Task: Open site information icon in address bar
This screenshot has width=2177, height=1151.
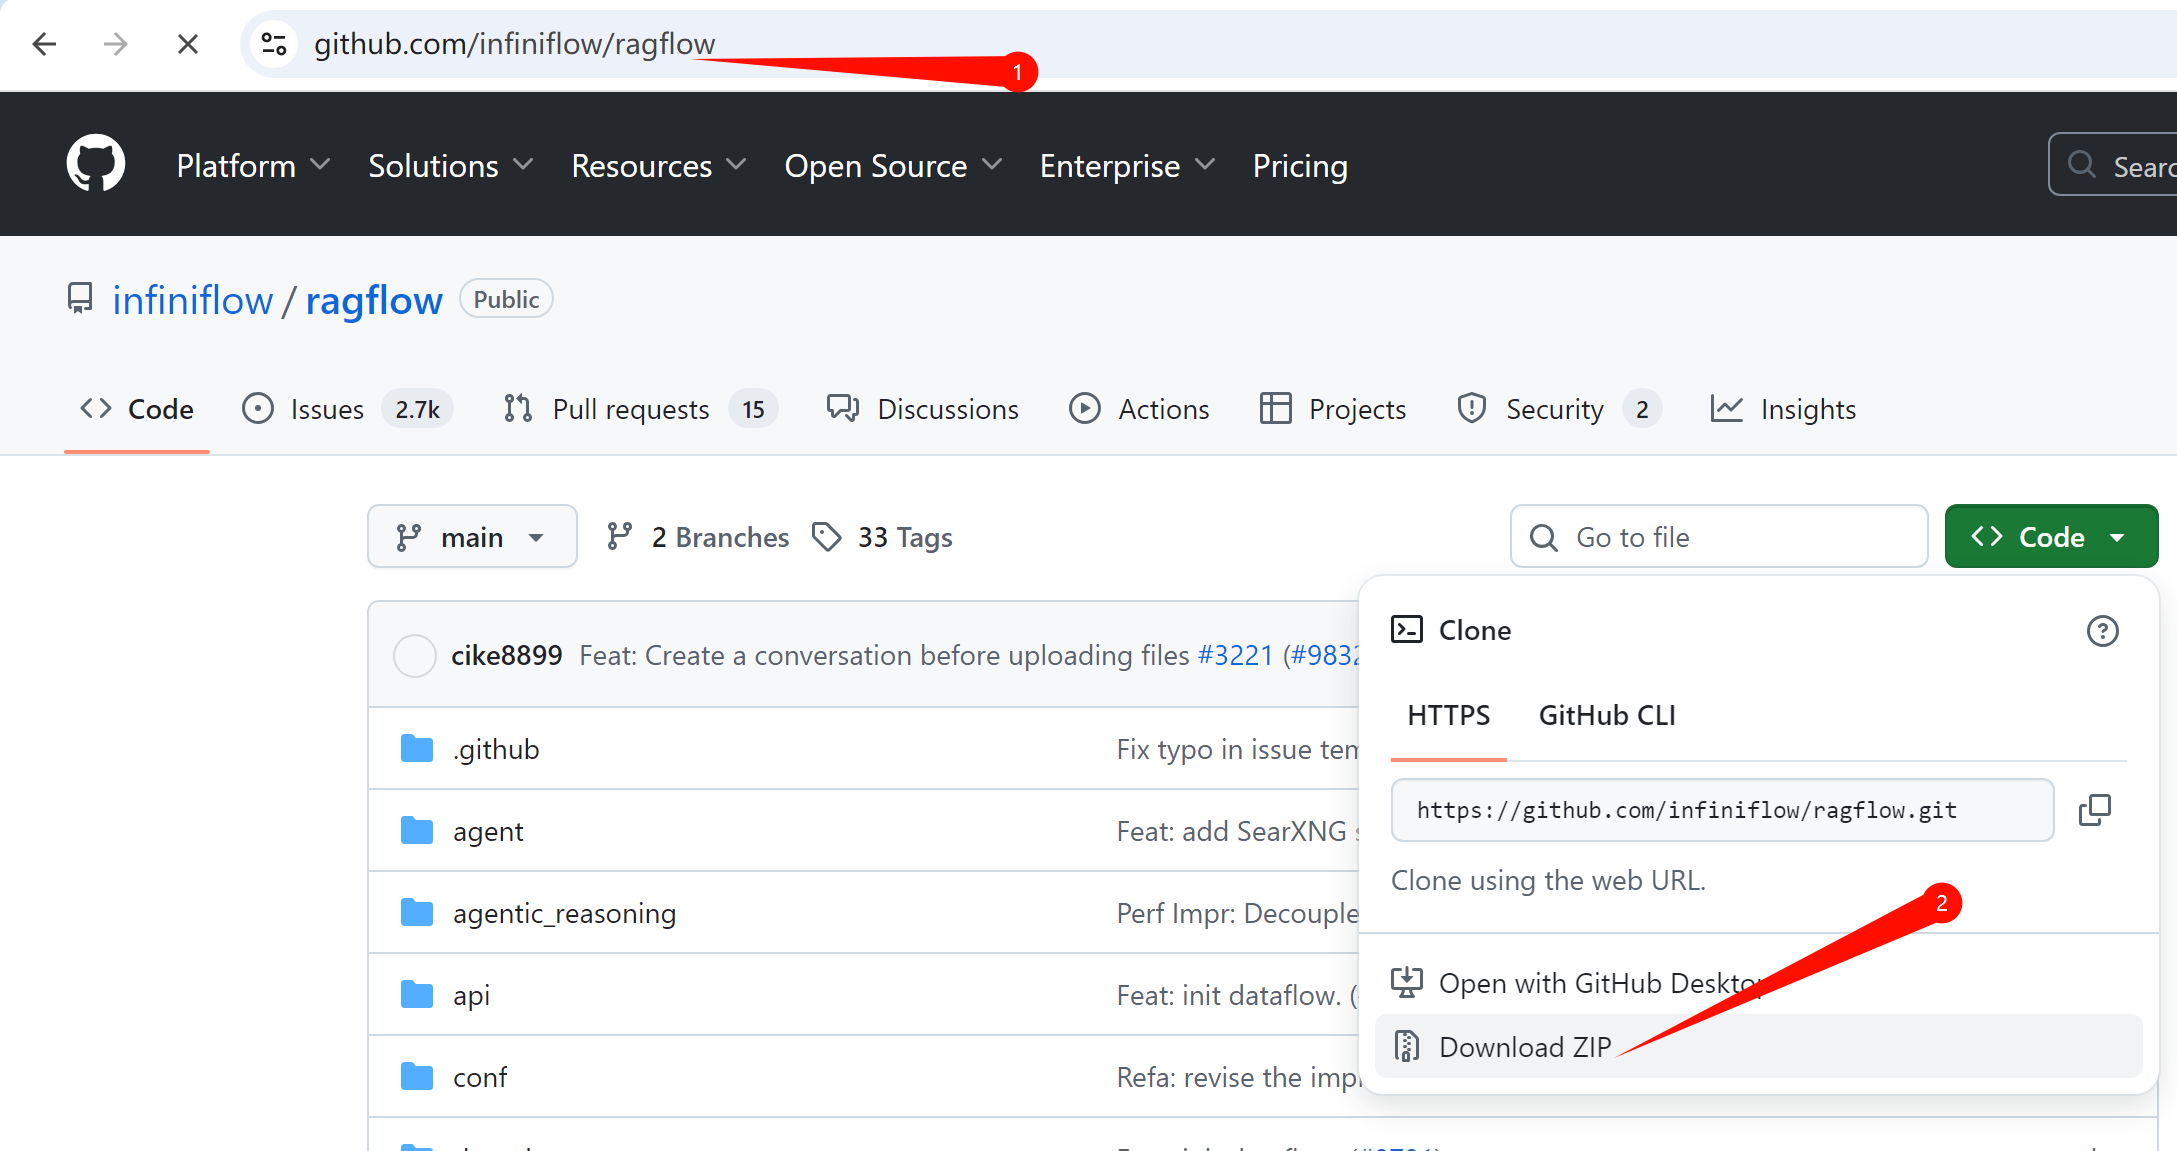Action: click(274, 44)
